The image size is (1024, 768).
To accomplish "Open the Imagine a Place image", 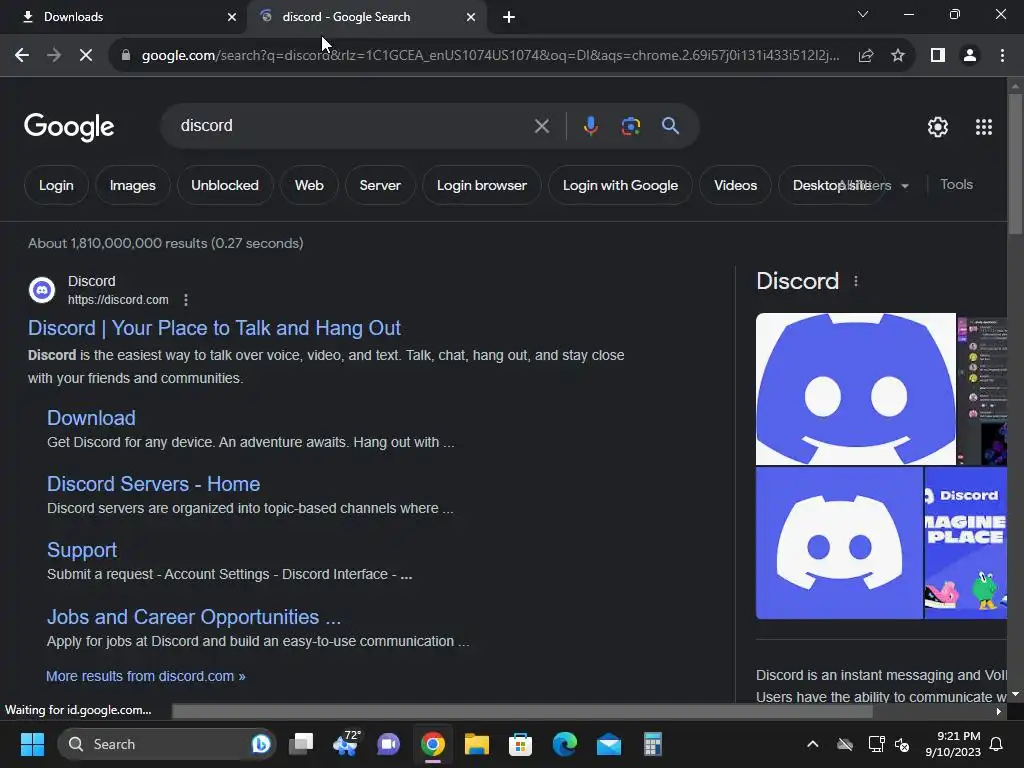I will click(966, 543).
